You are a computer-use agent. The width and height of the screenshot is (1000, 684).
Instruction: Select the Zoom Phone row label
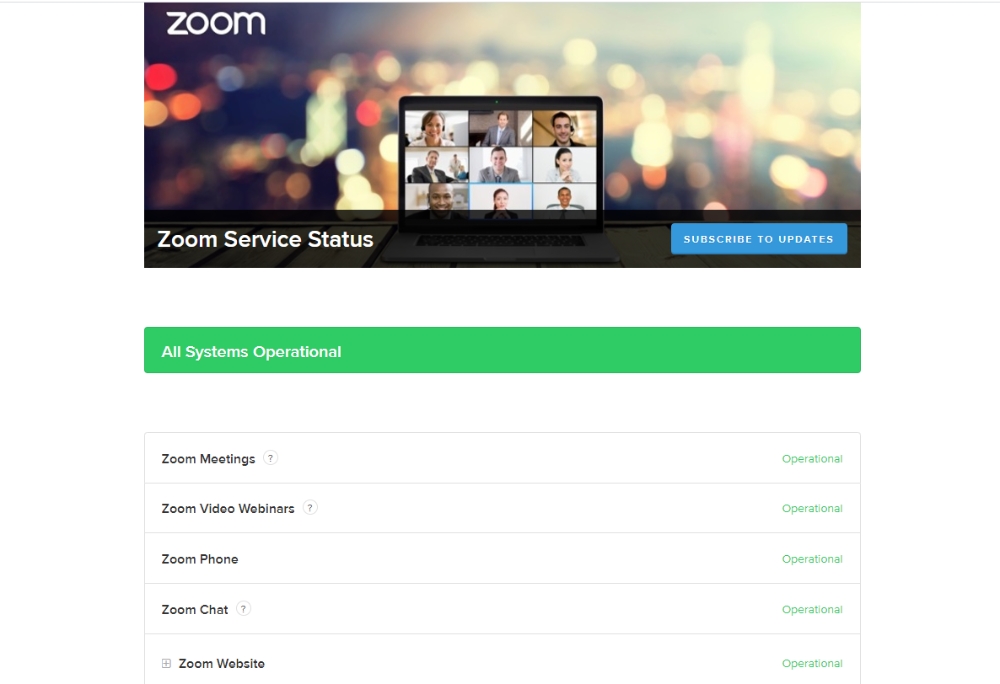coord(200,559)
